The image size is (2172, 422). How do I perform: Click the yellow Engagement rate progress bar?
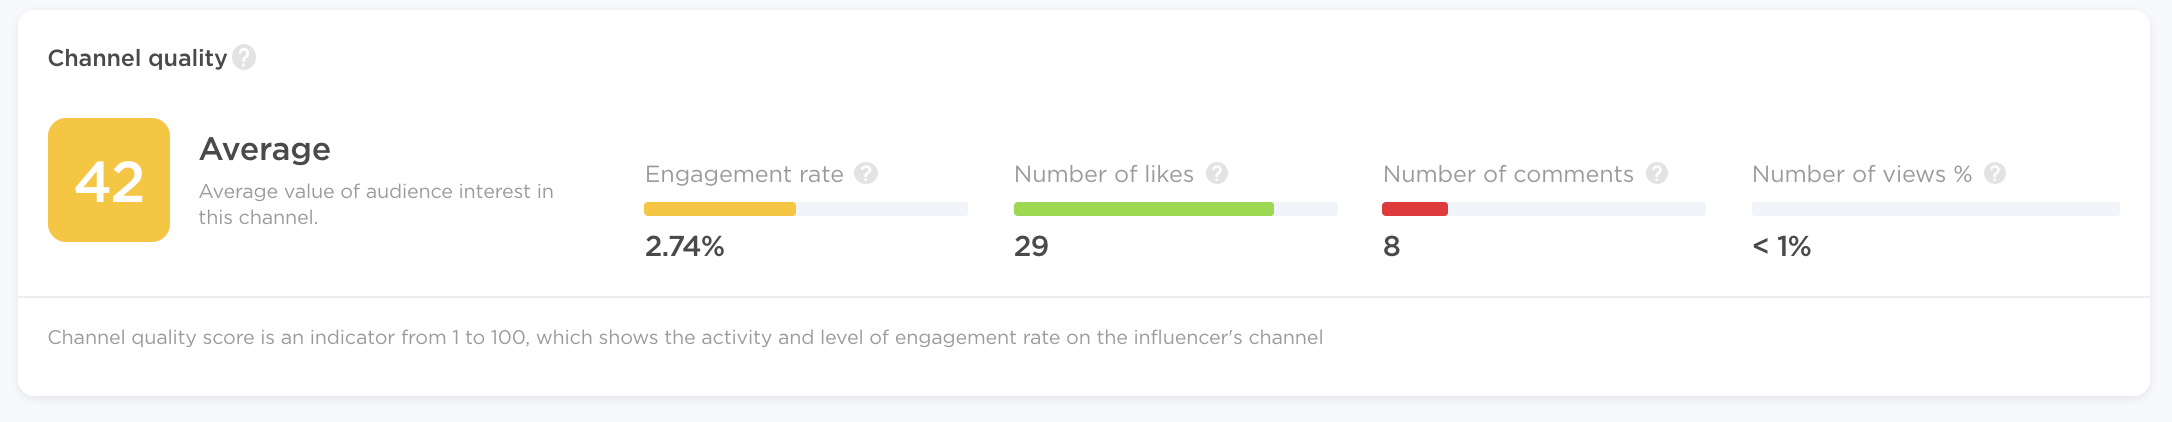pyautogui.click(x=720, y=209)
